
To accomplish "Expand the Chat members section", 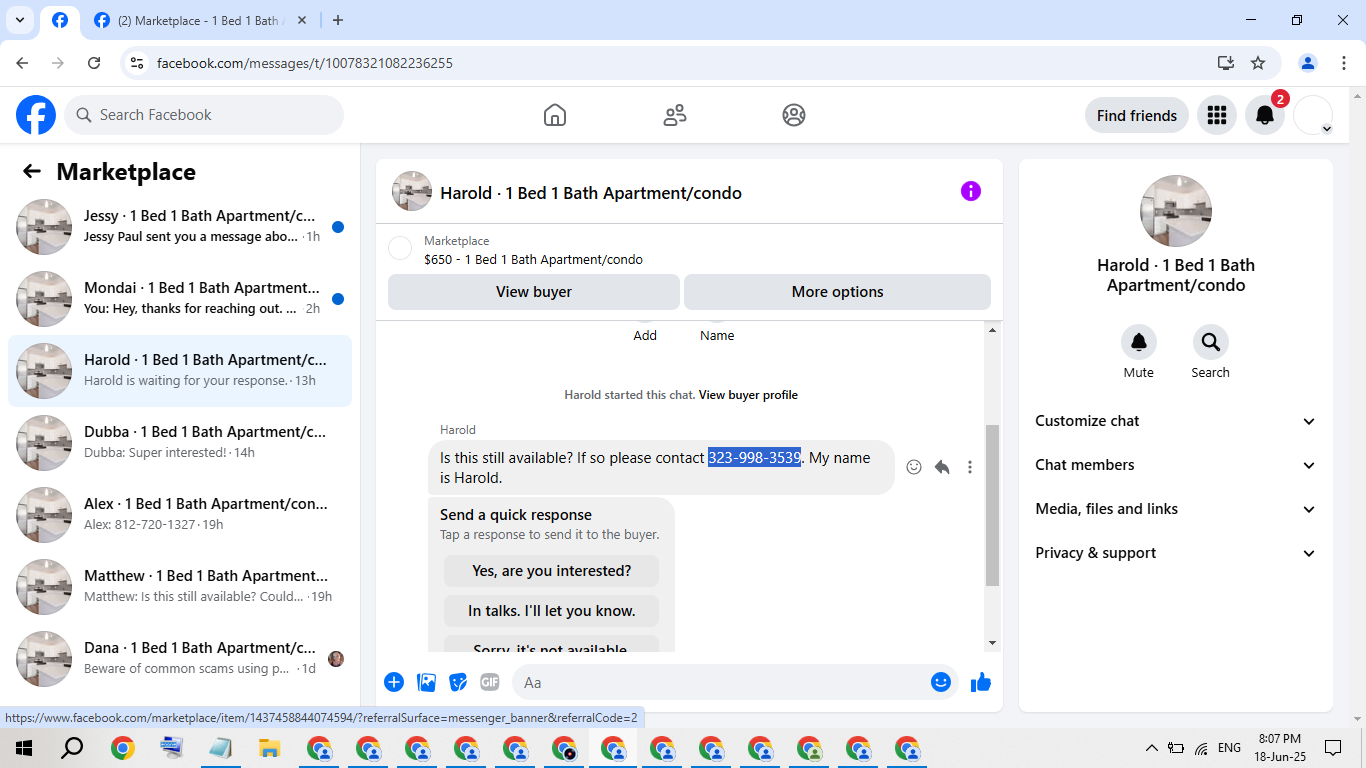I will click(x=1176, y=465).
